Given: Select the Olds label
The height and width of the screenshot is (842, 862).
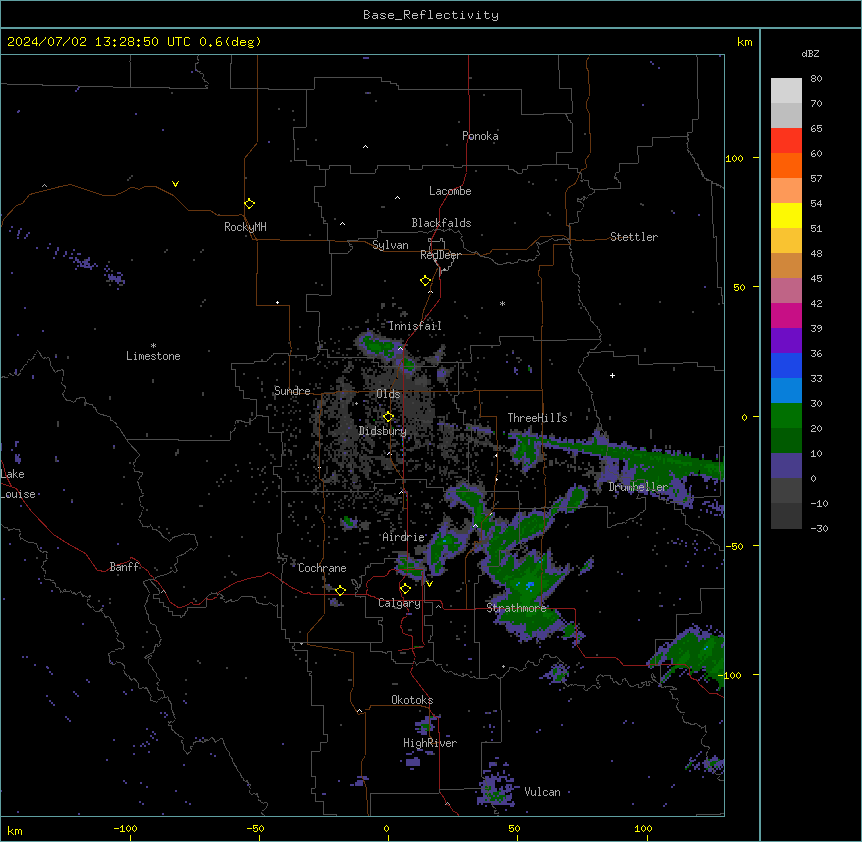Looking at the screenshot, I should tap(388, 394).
